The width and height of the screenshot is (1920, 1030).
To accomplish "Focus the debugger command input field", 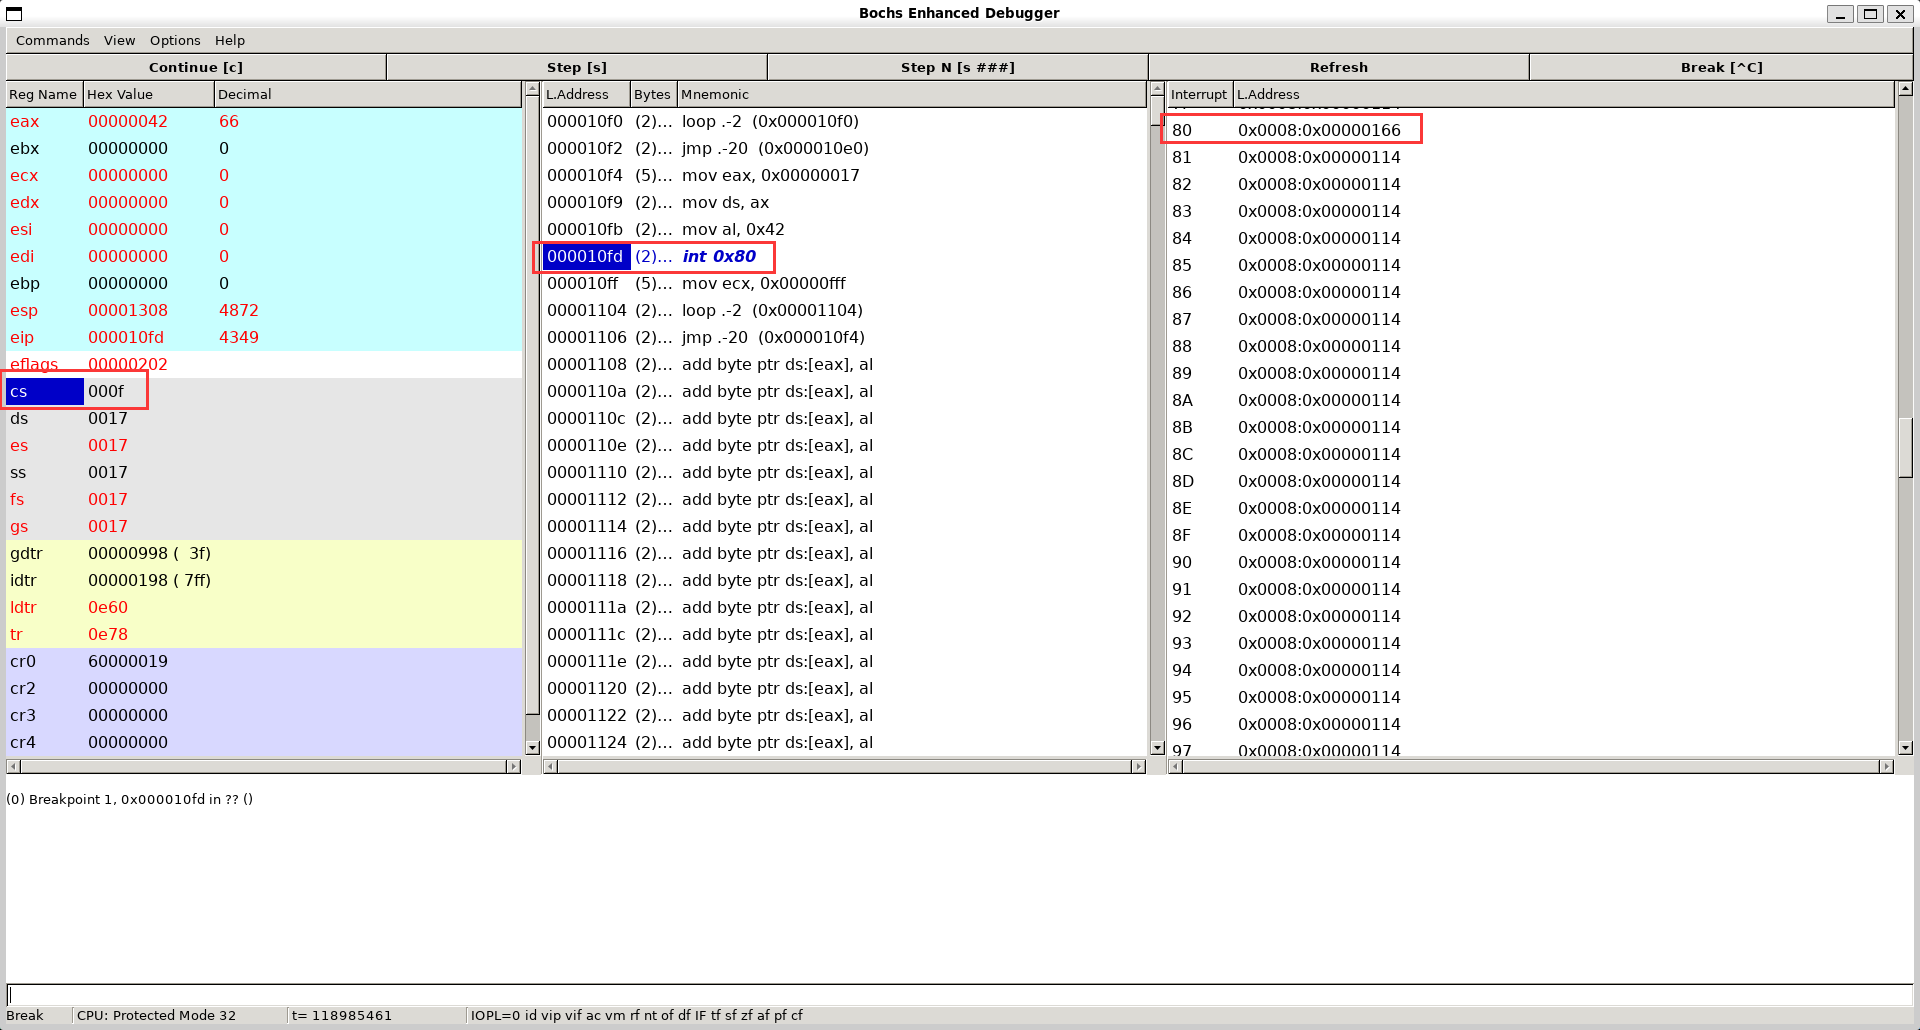I will (960, 995).
